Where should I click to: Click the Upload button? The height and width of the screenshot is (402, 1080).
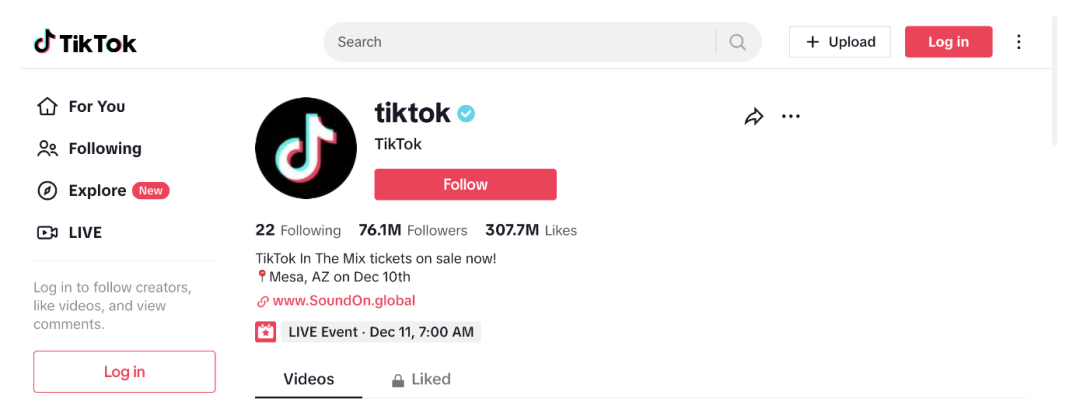point(840,42)
